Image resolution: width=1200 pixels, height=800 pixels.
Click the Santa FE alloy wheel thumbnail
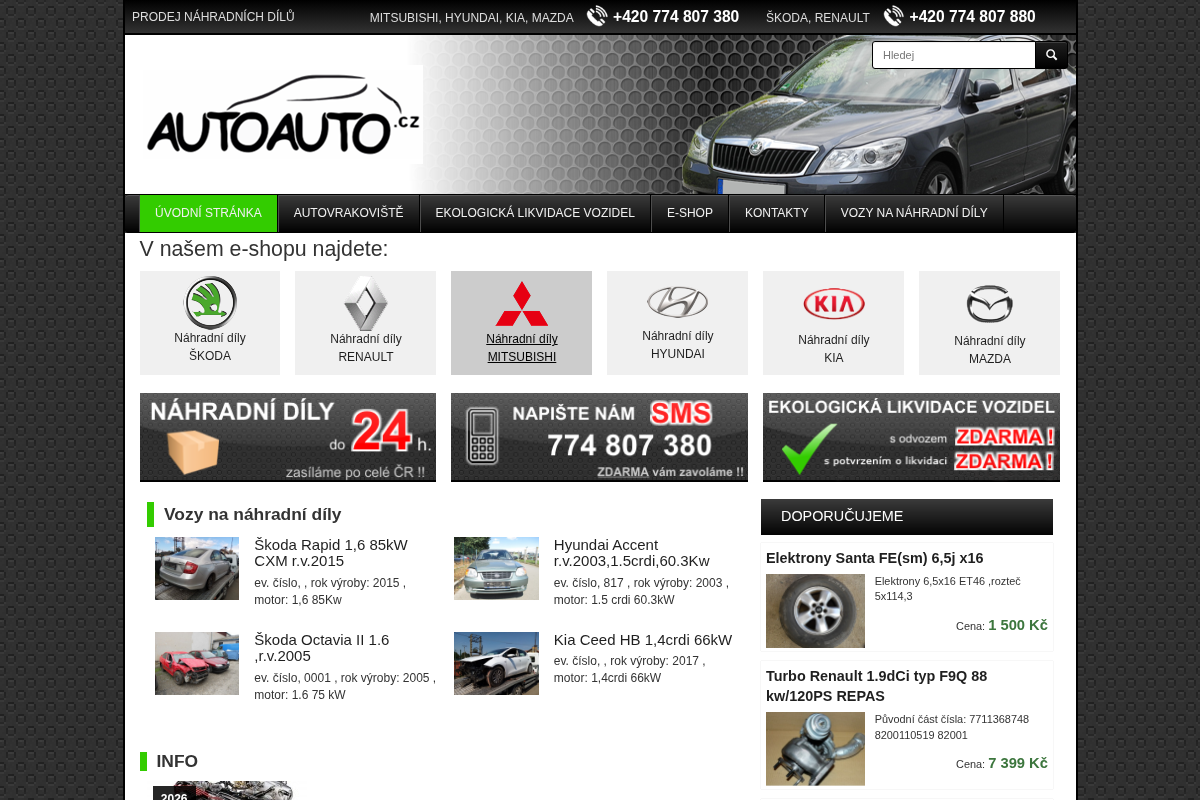click(x=815, y=611)
